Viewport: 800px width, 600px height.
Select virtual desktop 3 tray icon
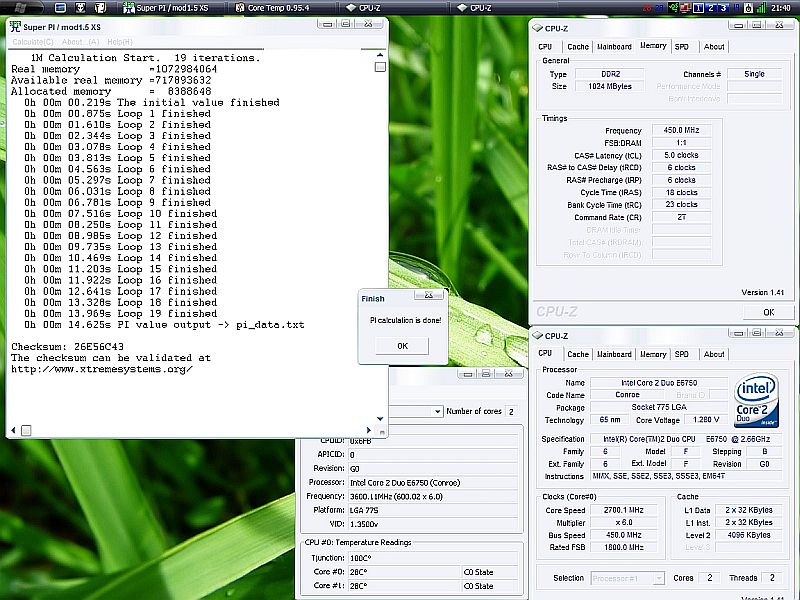(x=723, y=8)
